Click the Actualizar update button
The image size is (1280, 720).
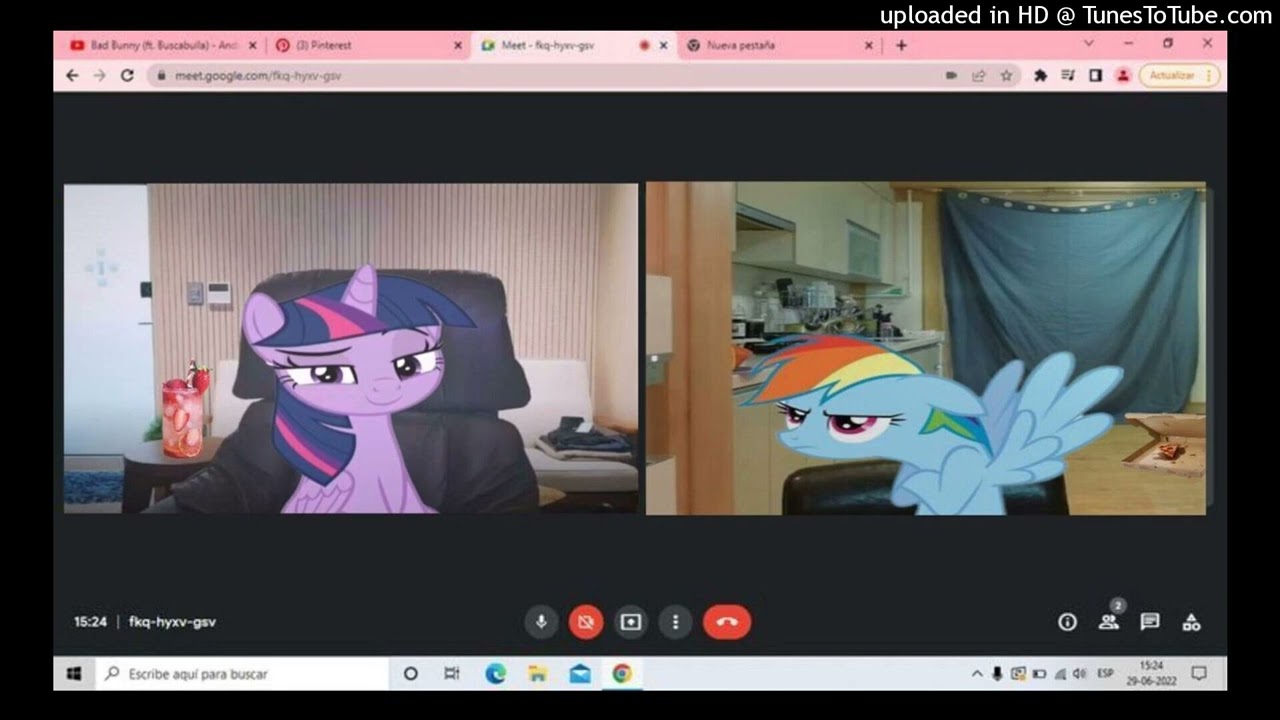click(1179, 75)
